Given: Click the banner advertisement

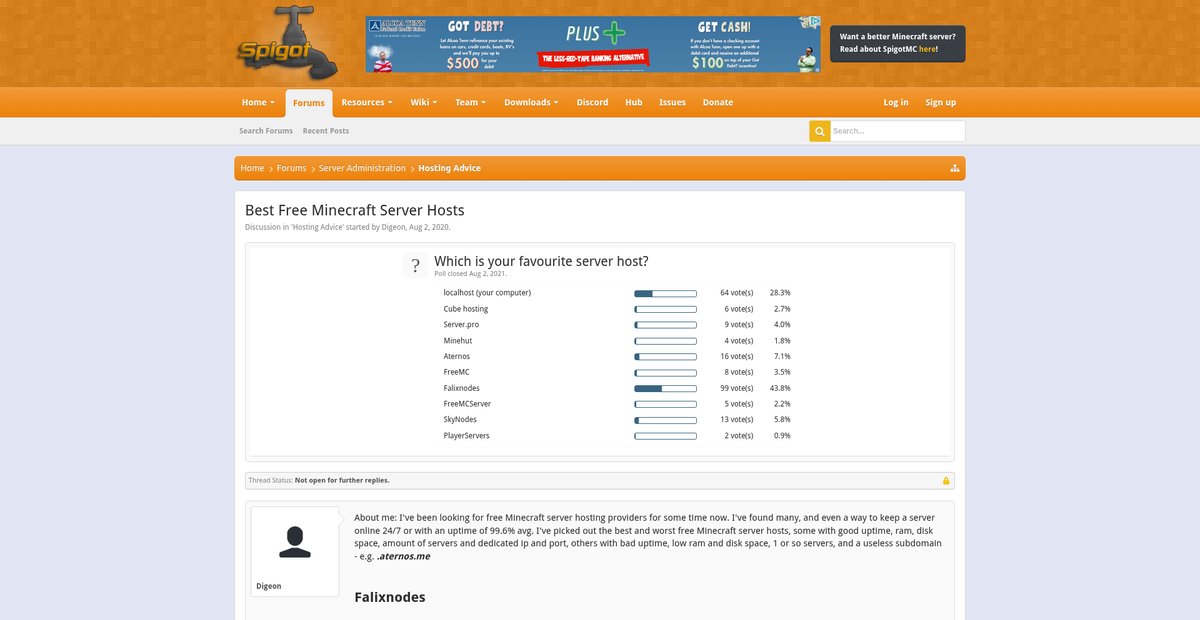Looking at the screenshot, I should (x=593, y=44).
